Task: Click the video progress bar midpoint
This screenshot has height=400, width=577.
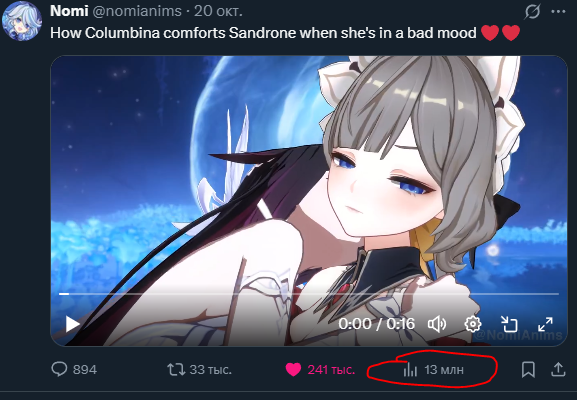Action: pyautogui.click(x=309, y=294)
